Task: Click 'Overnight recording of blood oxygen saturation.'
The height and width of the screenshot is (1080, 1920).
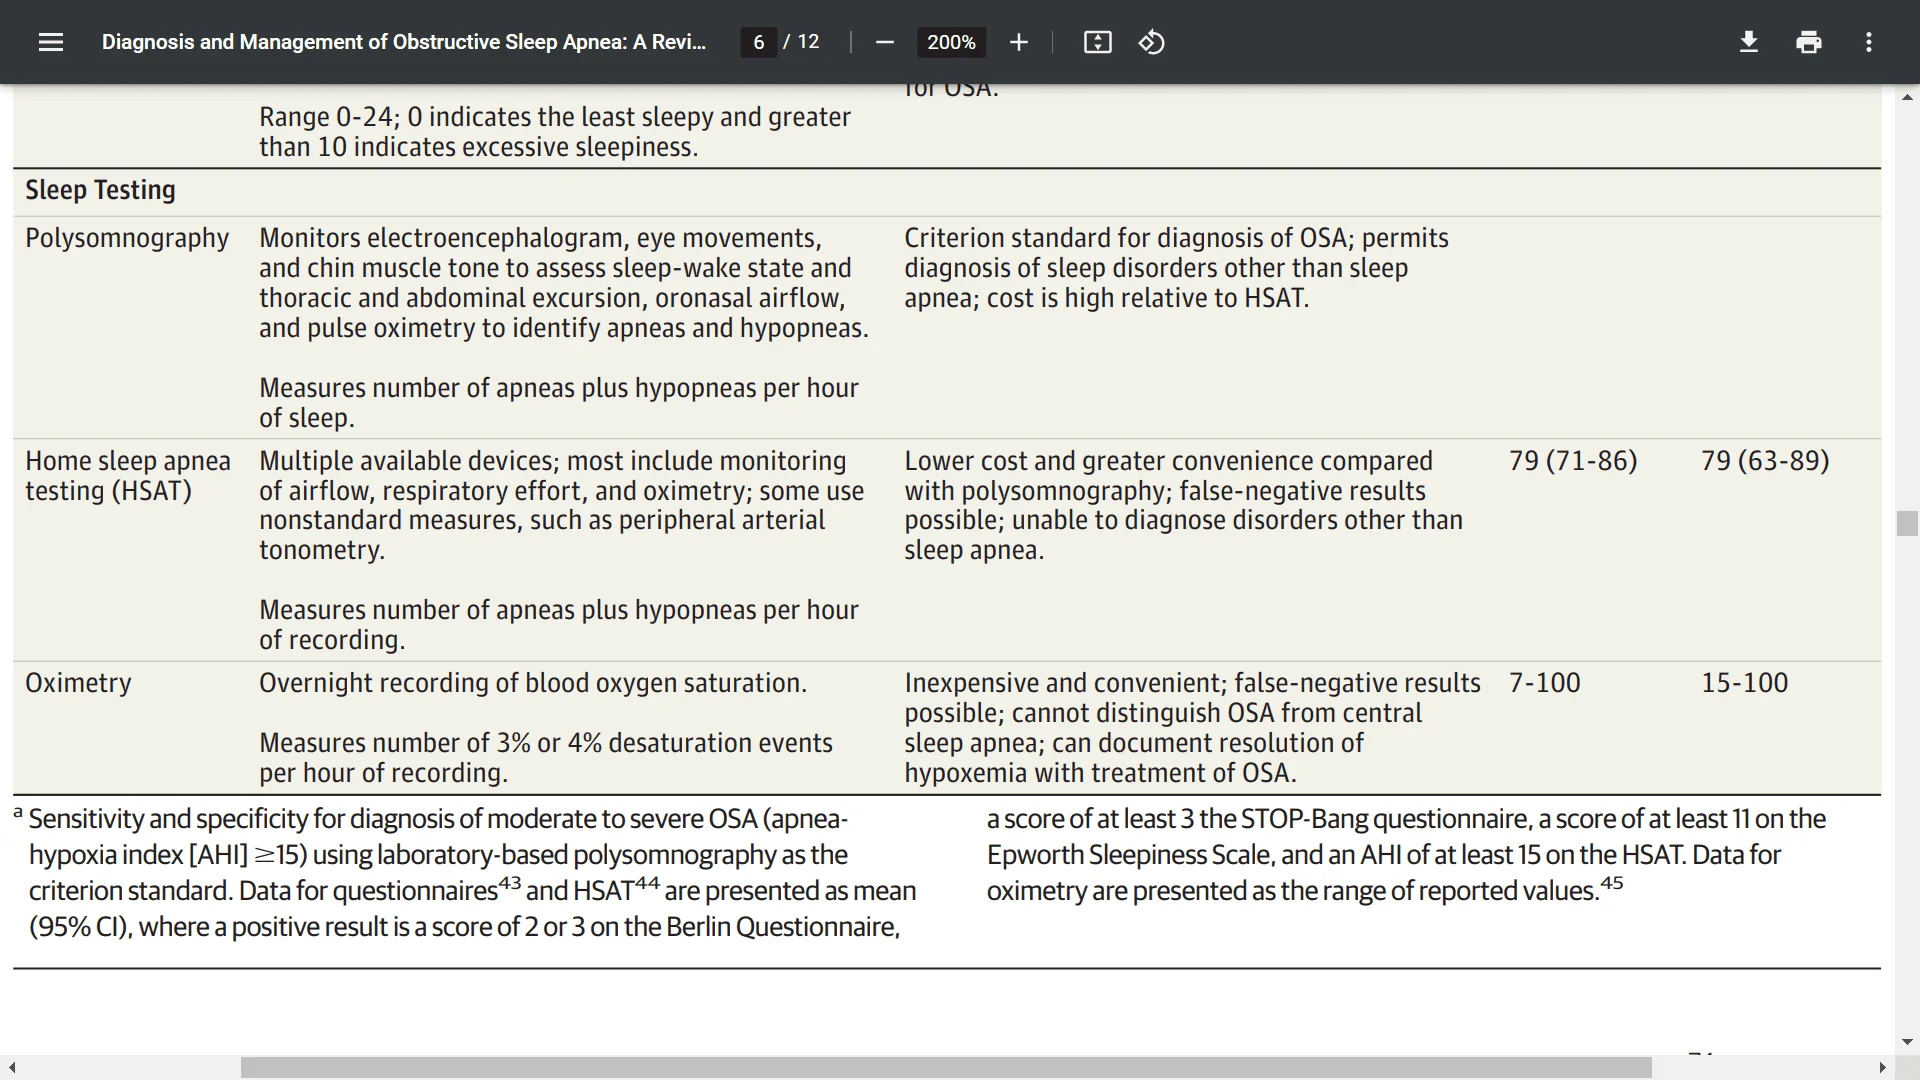Action: click(533, 683)
